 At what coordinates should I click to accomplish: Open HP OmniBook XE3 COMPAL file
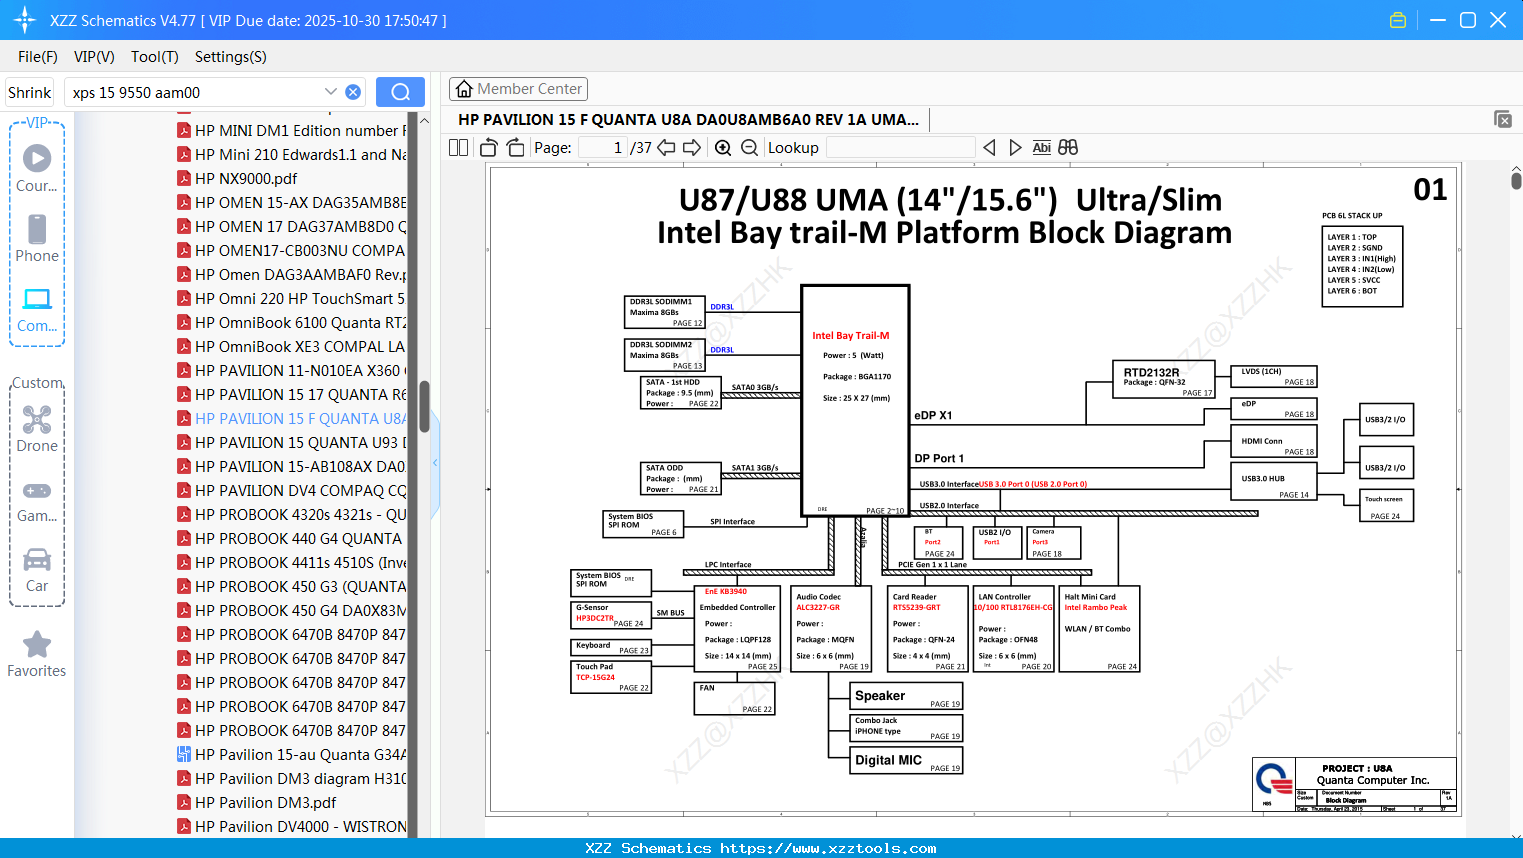tap(291, 347)
